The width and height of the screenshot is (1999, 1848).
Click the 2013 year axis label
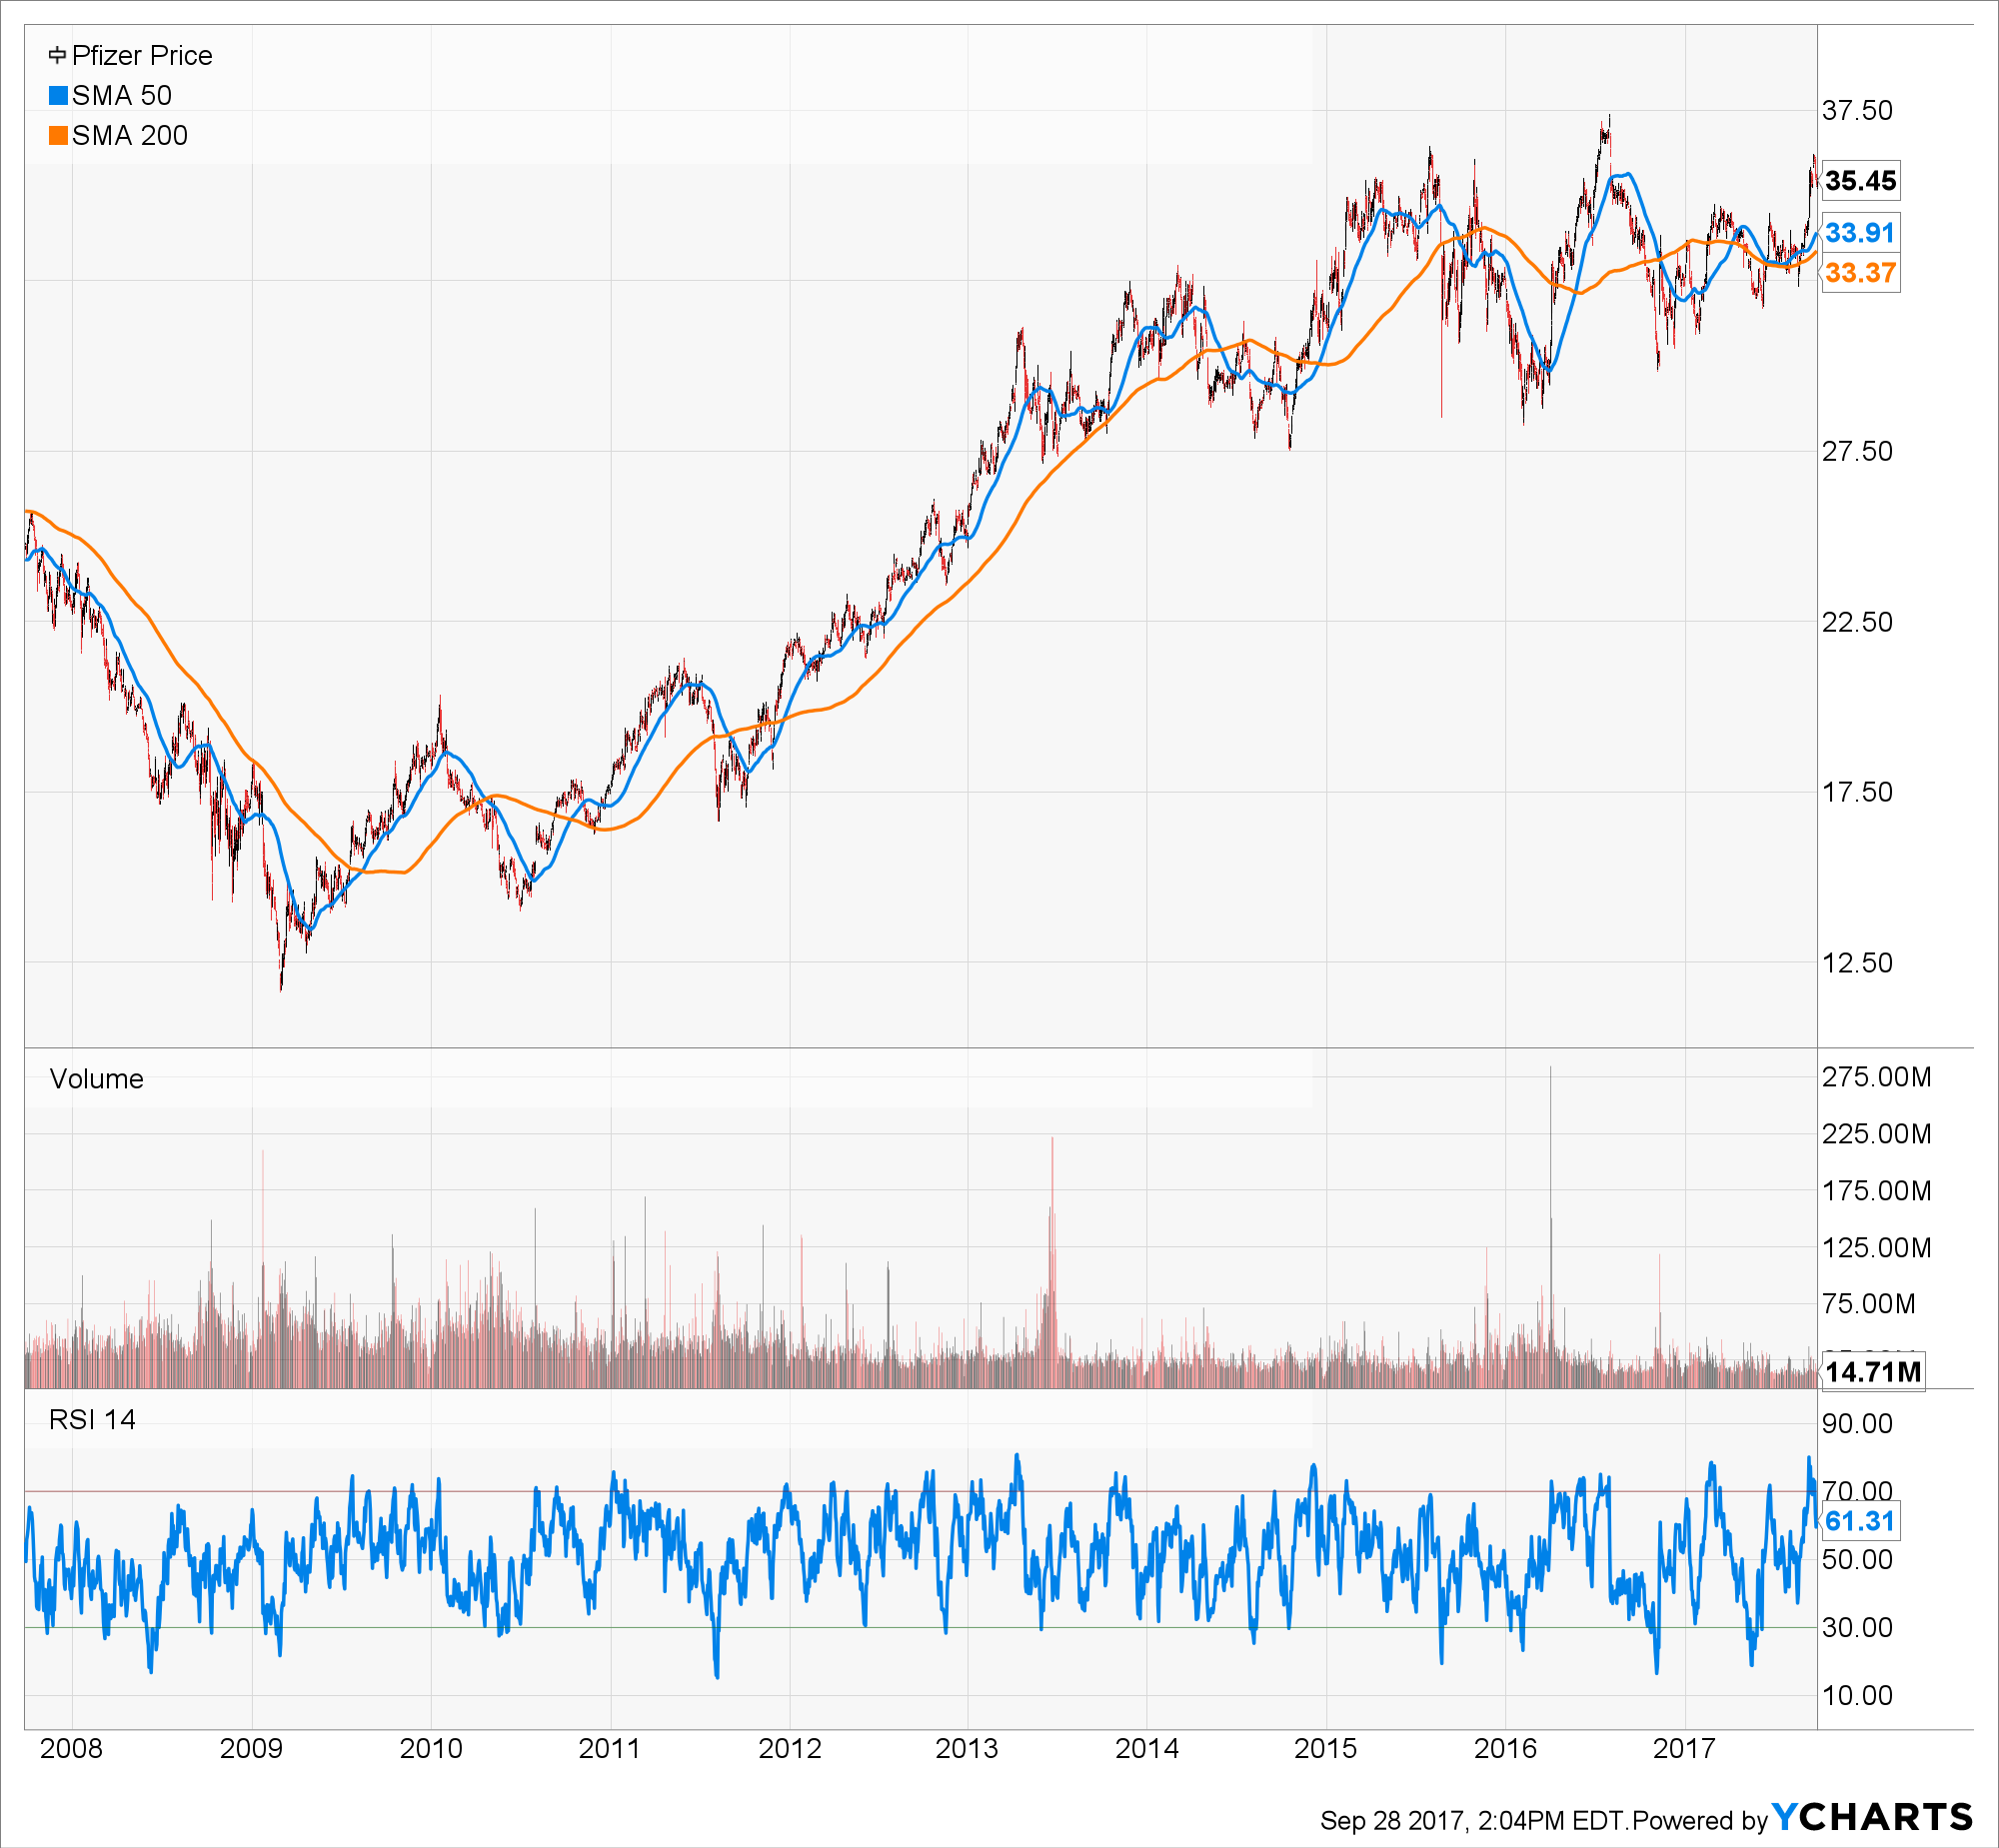click(967, 1749)
